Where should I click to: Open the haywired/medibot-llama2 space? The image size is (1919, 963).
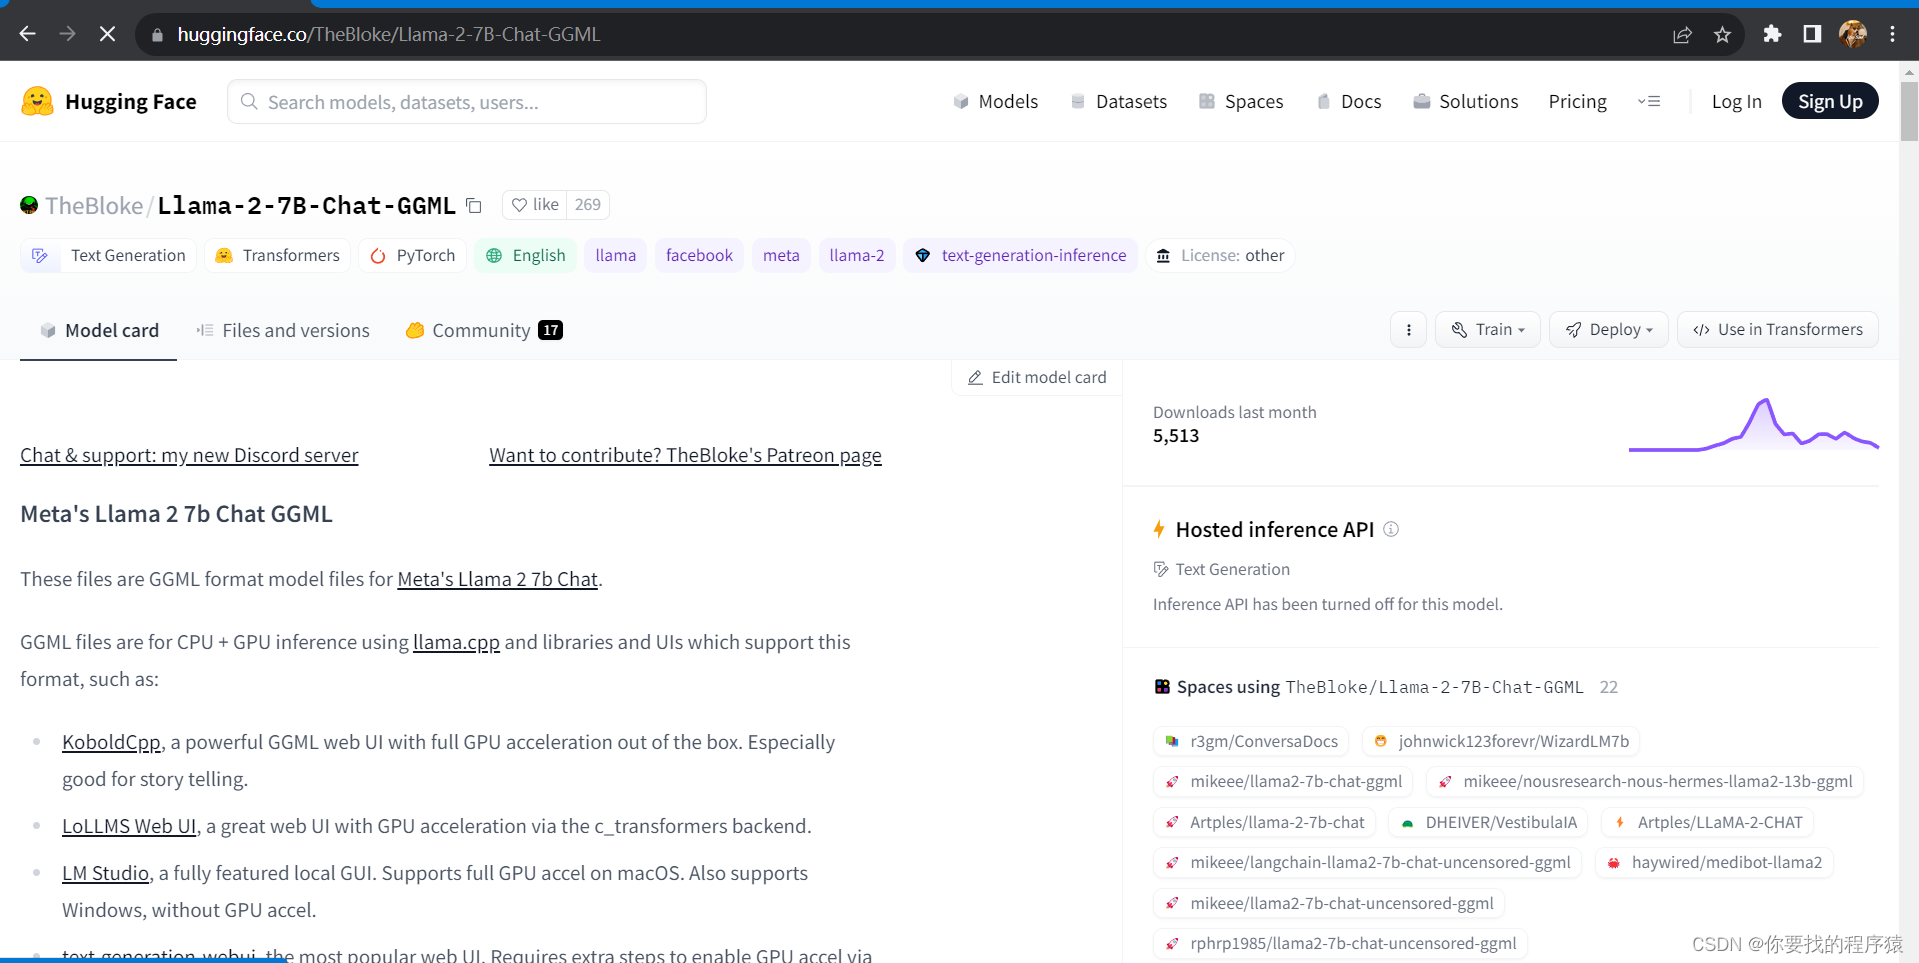[1714, 863]
